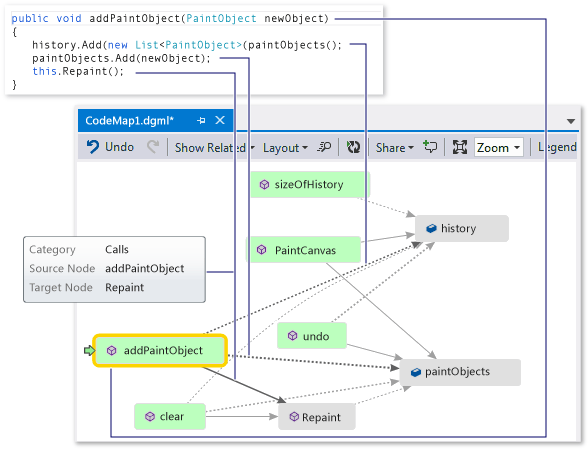Select the PaintCanvas node
The width and height of the screenshot is (588, 449).
click(x=303, y=250)
